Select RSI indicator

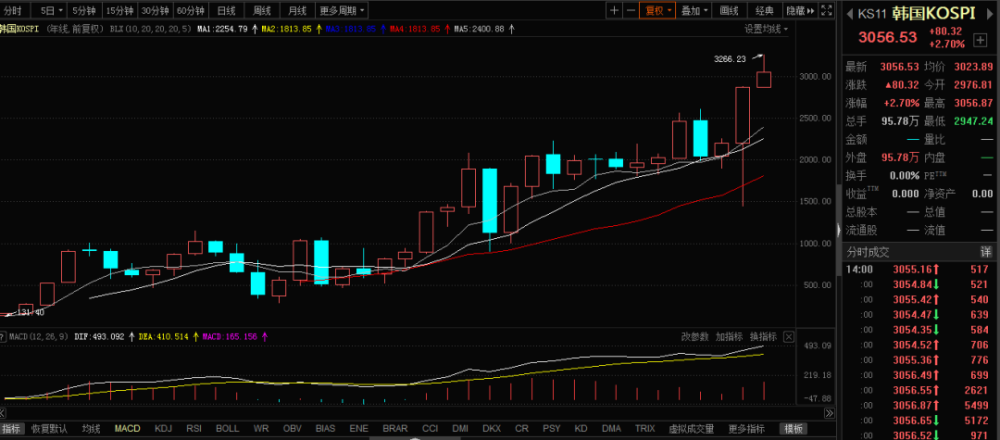(x=194, y=429)
